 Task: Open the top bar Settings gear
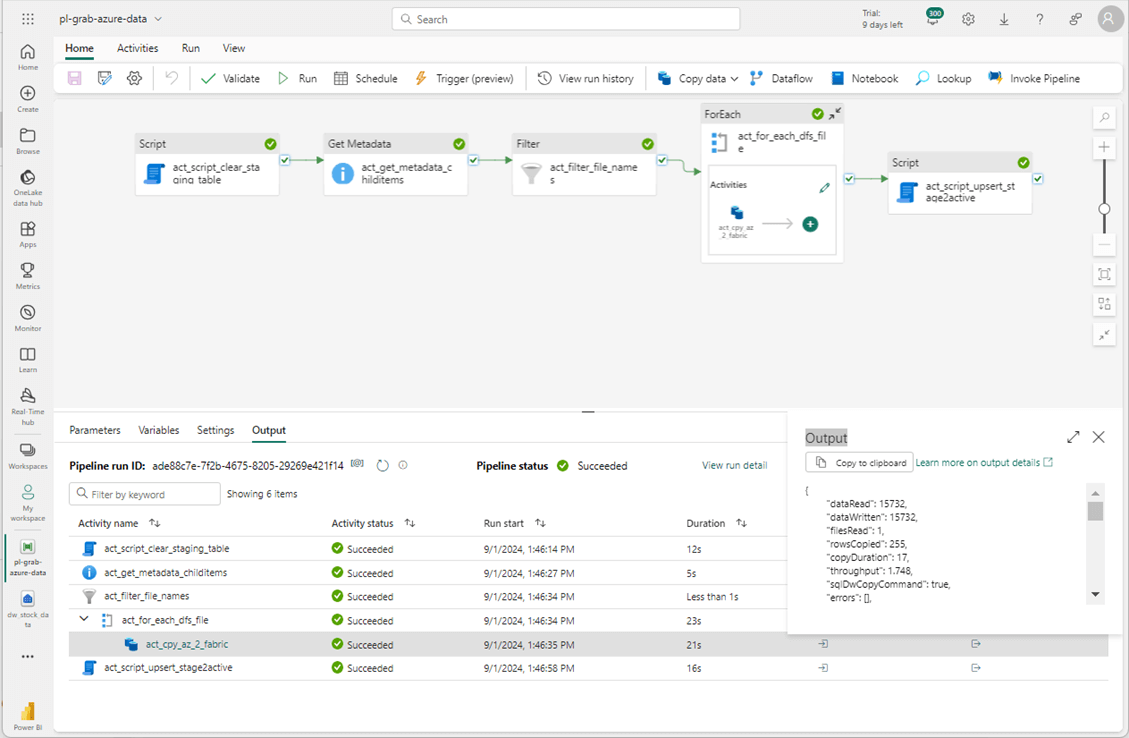(x=968, y=19)
